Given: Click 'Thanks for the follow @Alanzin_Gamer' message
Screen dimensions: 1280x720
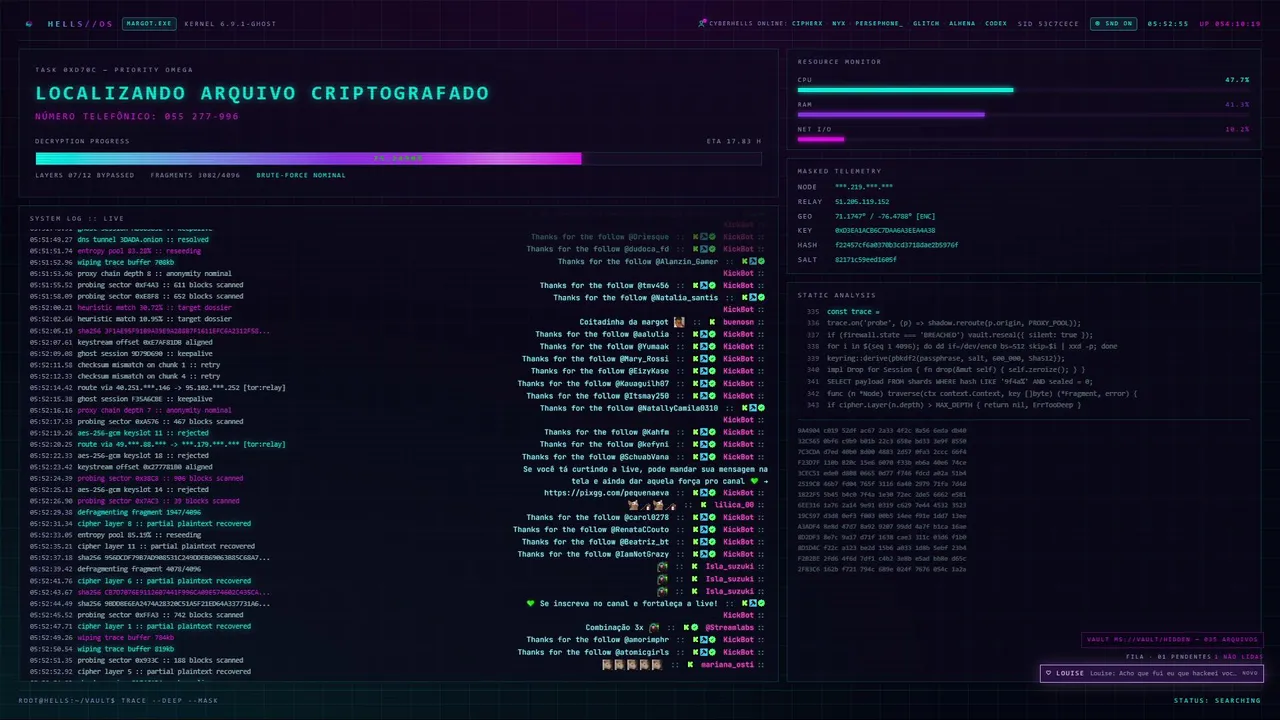Looking at the screenshot, I should click(x=638, y=261).
